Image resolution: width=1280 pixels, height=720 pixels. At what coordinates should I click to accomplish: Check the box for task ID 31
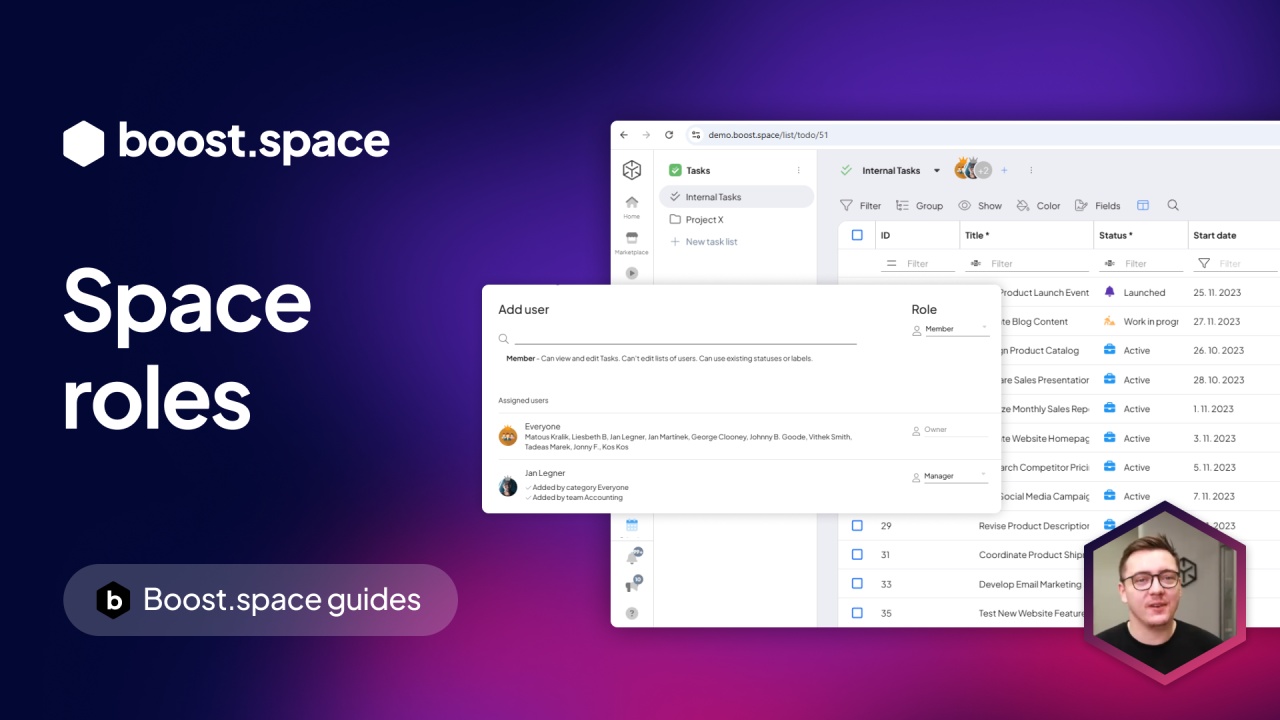(x=857, y=554)
